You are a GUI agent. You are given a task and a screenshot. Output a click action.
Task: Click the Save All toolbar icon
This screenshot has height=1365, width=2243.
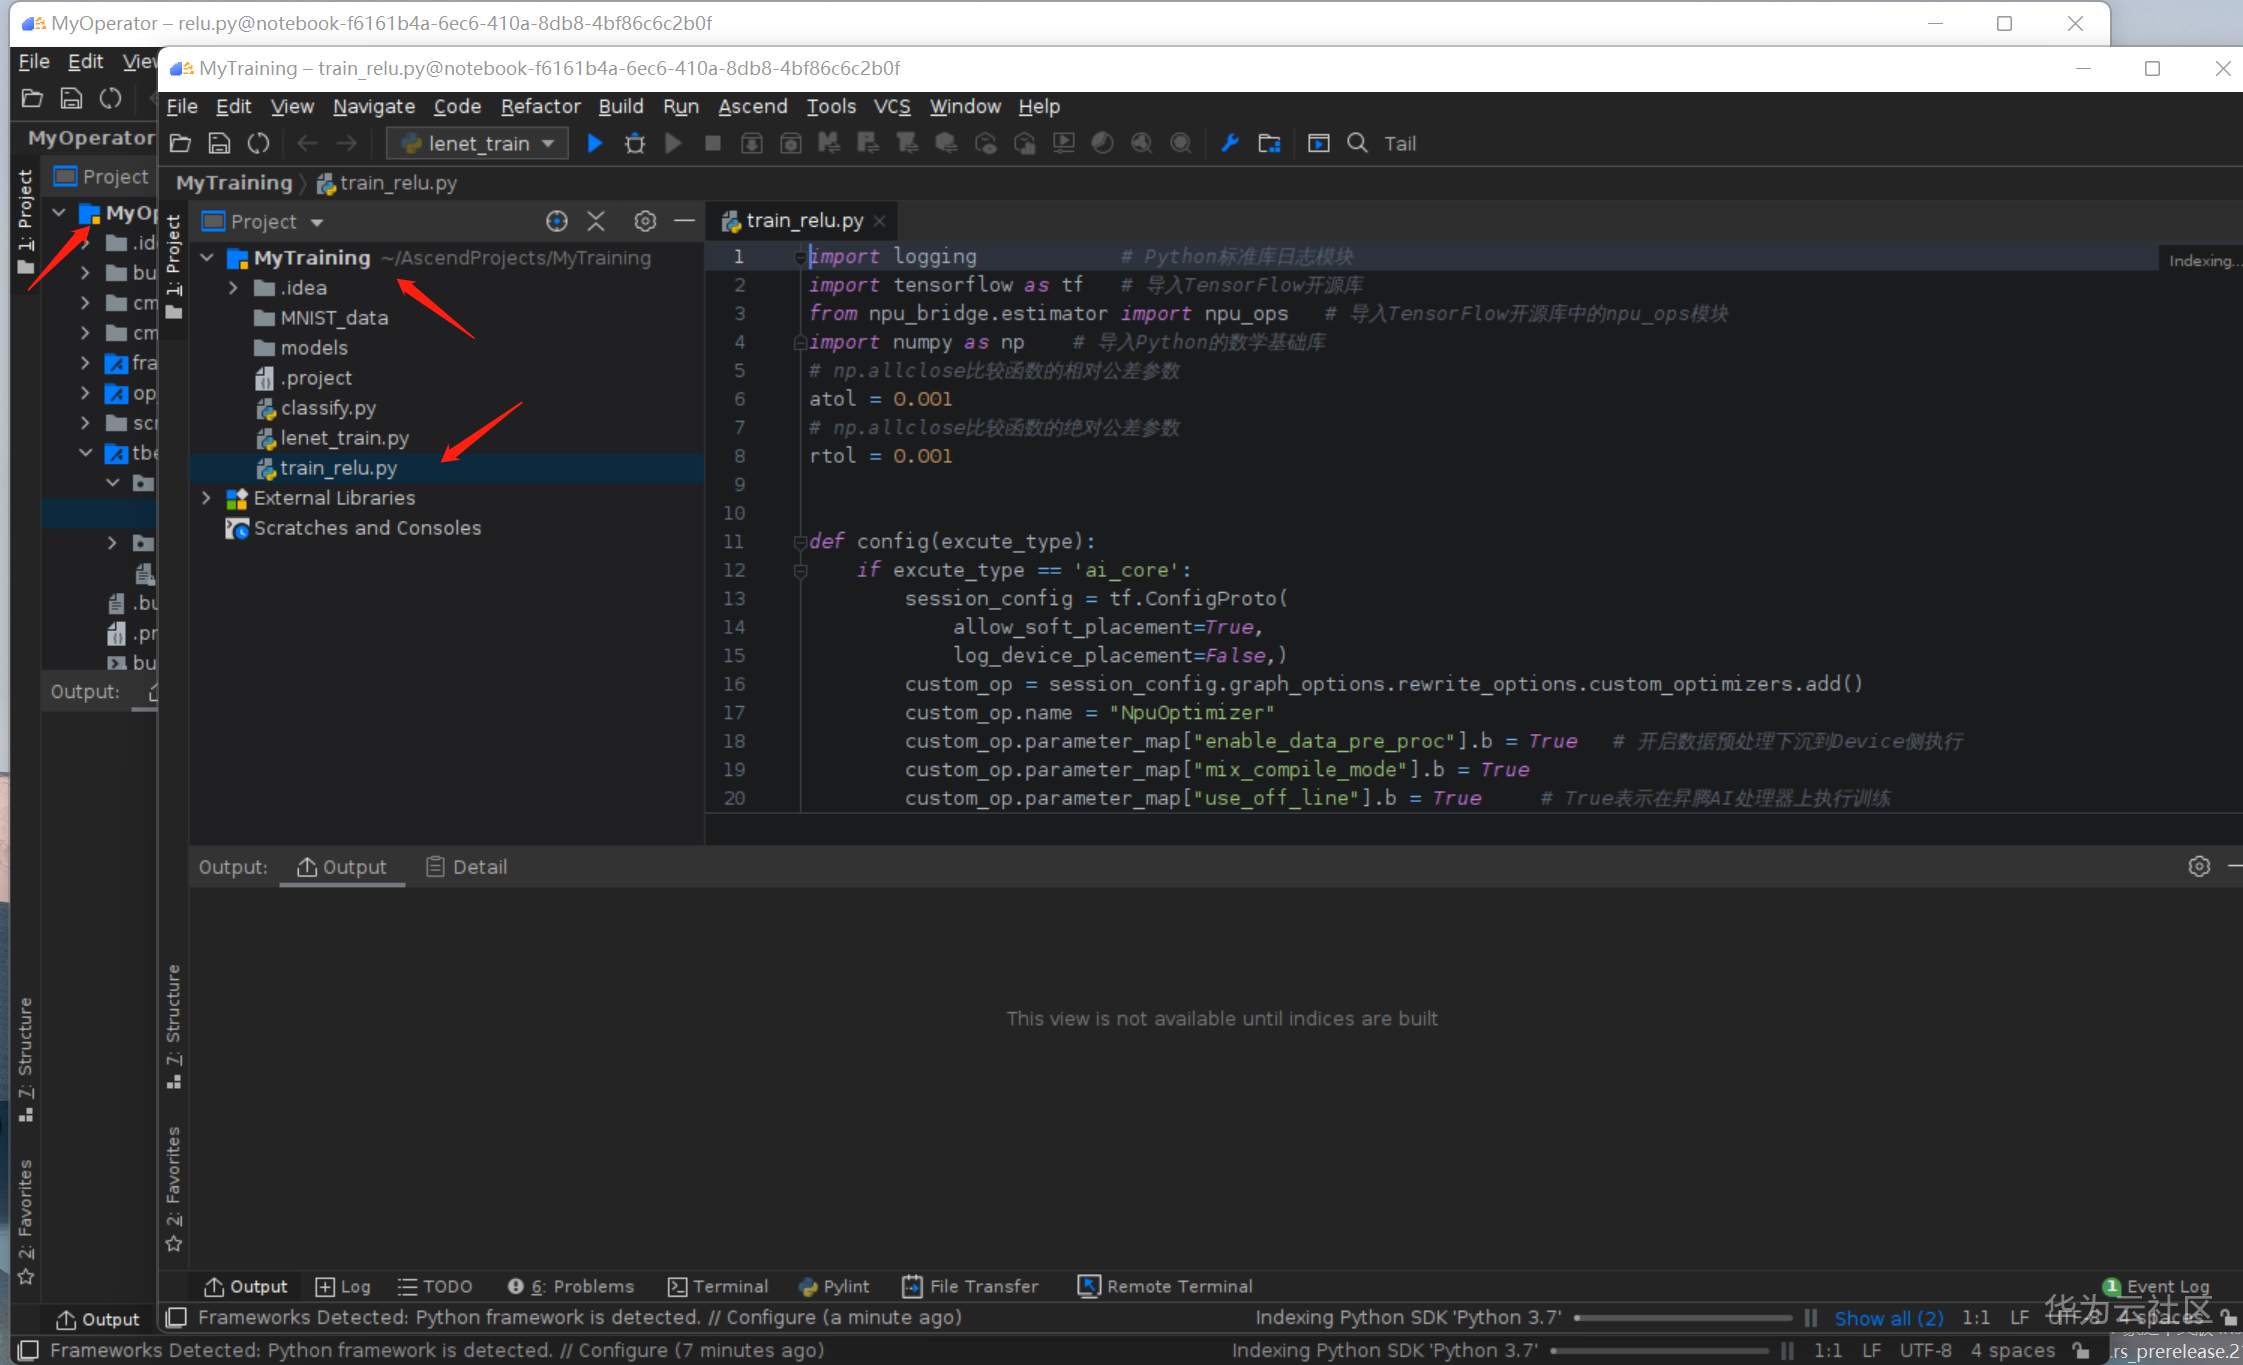pyautogui.click(x=219, y=143)
